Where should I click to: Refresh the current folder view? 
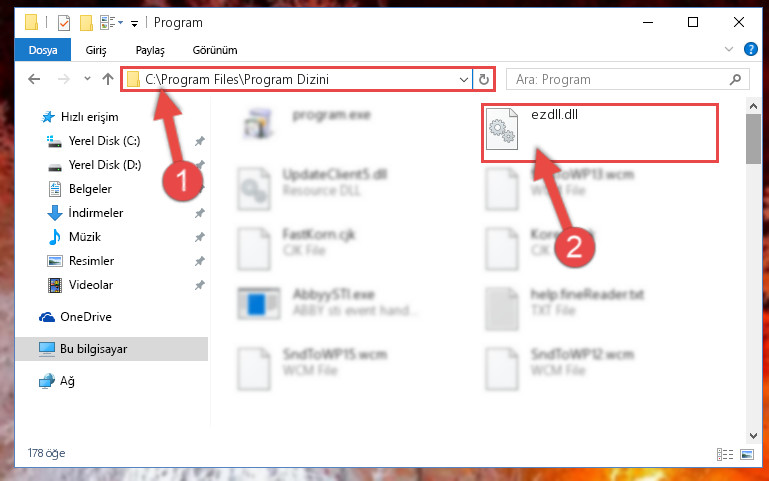coord(484,79)
